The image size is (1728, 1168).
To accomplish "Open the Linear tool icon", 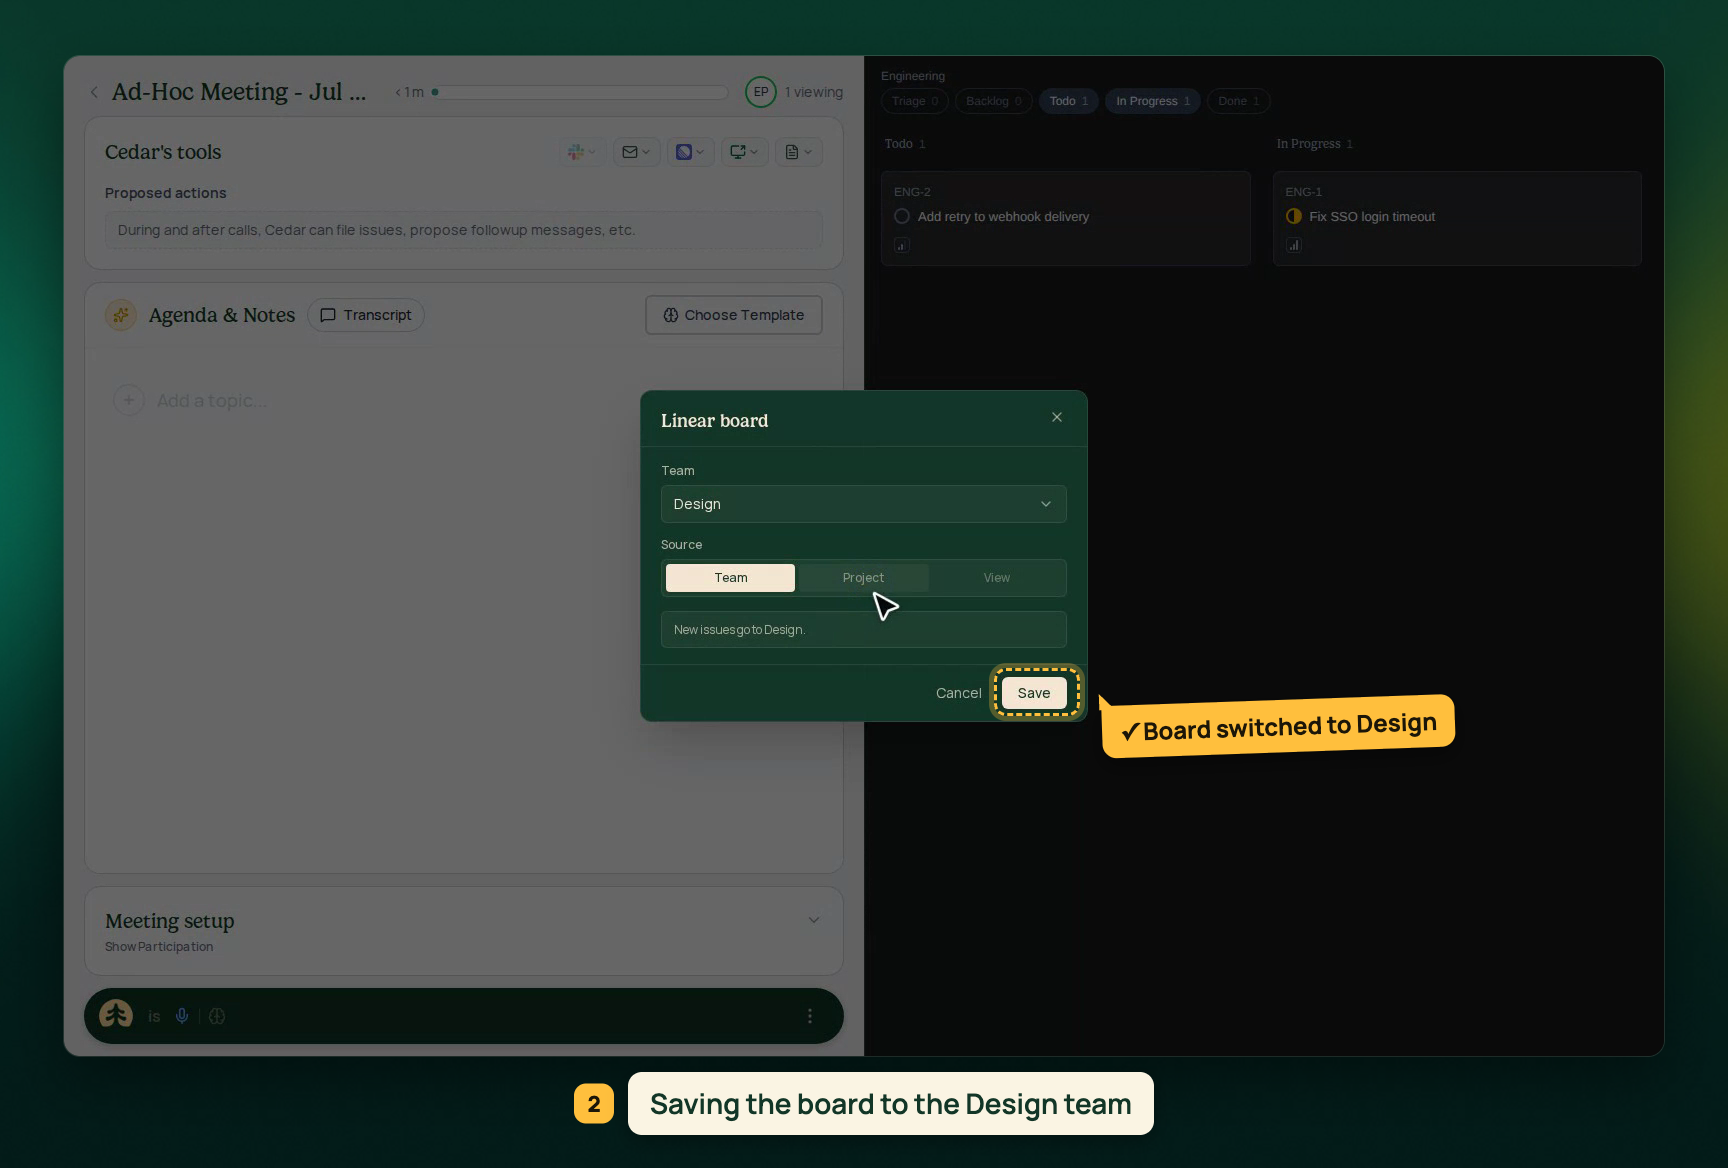I will click(x=690, y=152).
